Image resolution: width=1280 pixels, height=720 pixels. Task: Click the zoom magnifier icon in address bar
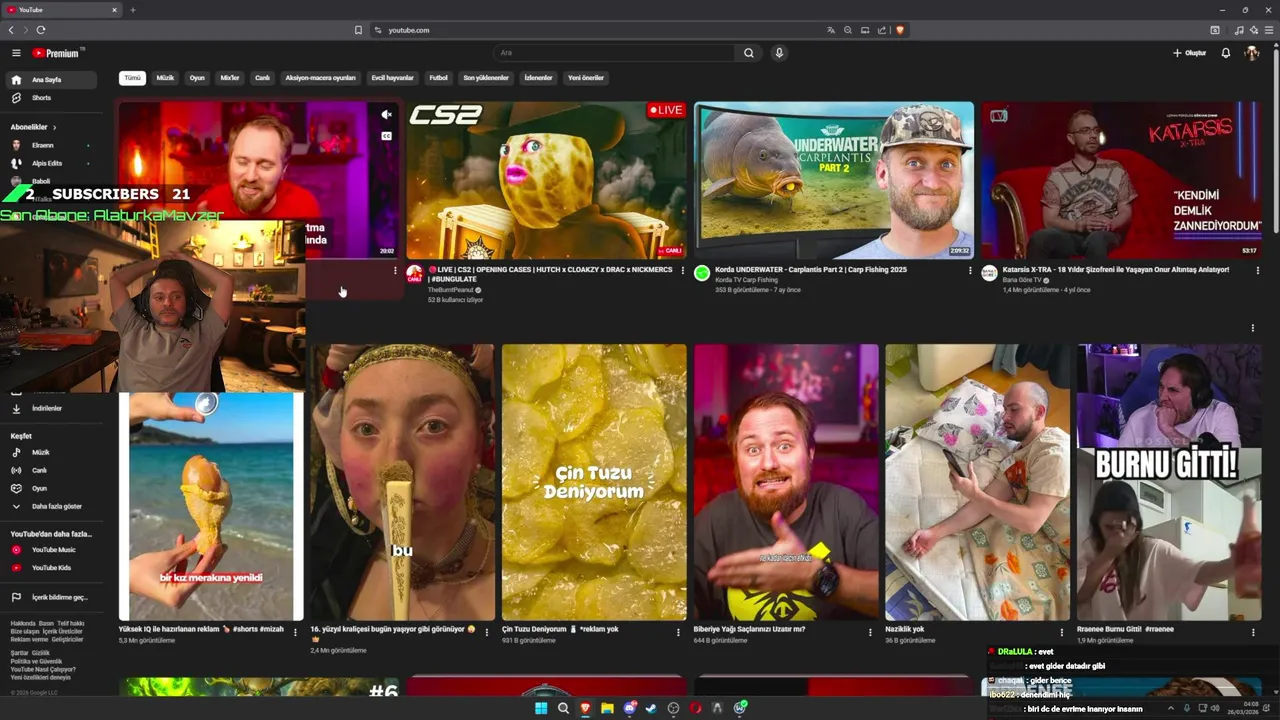tap(847, 30)
